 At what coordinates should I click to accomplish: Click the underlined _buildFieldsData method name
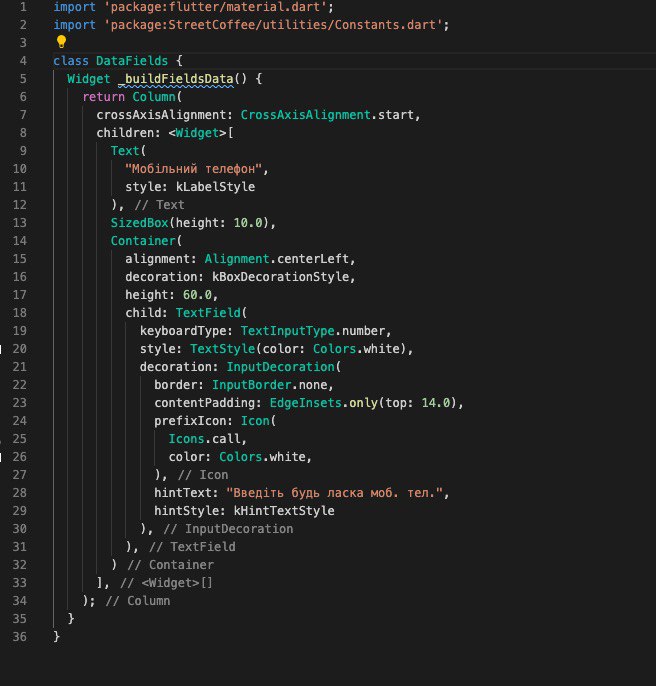(176, 79)
